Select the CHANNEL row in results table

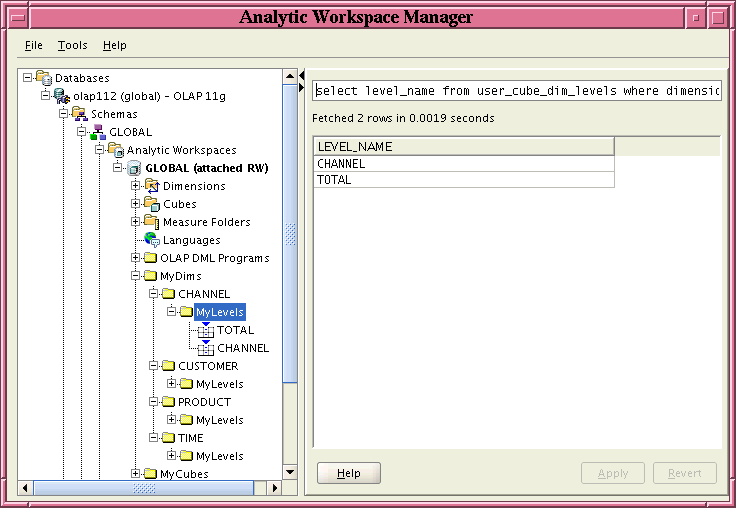pyautogui.click(x=463, y=163)
